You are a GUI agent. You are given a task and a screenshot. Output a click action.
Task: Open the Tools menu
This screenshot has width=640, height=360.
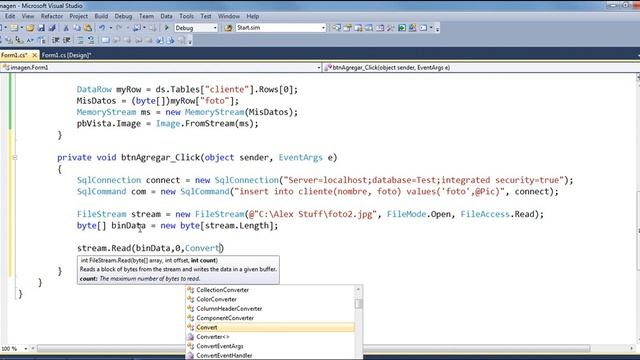point(187,16)
